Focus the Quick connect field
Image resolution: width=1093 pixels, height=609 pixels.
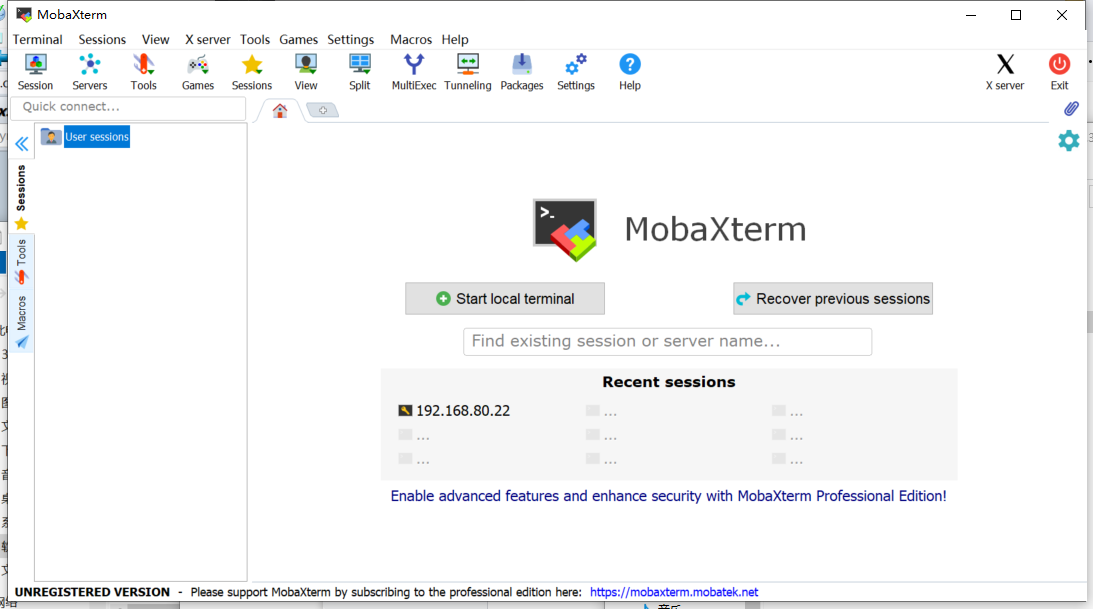(128, 107)
